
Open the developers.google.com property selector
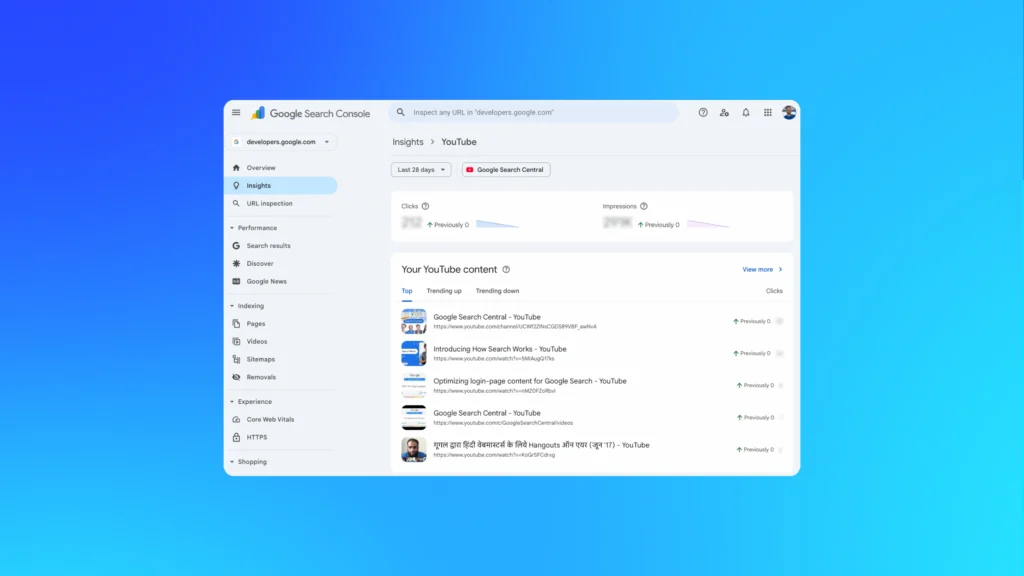[282, 142]
